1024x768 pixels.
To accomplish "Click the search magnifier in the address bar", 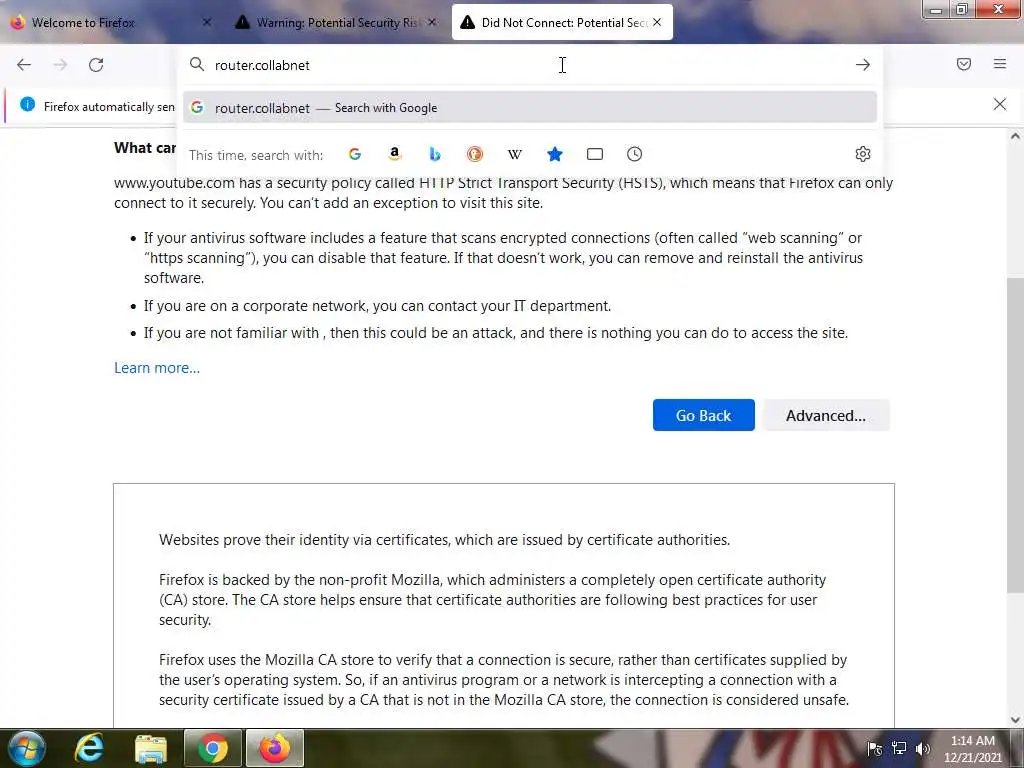I will pos(197,64).
